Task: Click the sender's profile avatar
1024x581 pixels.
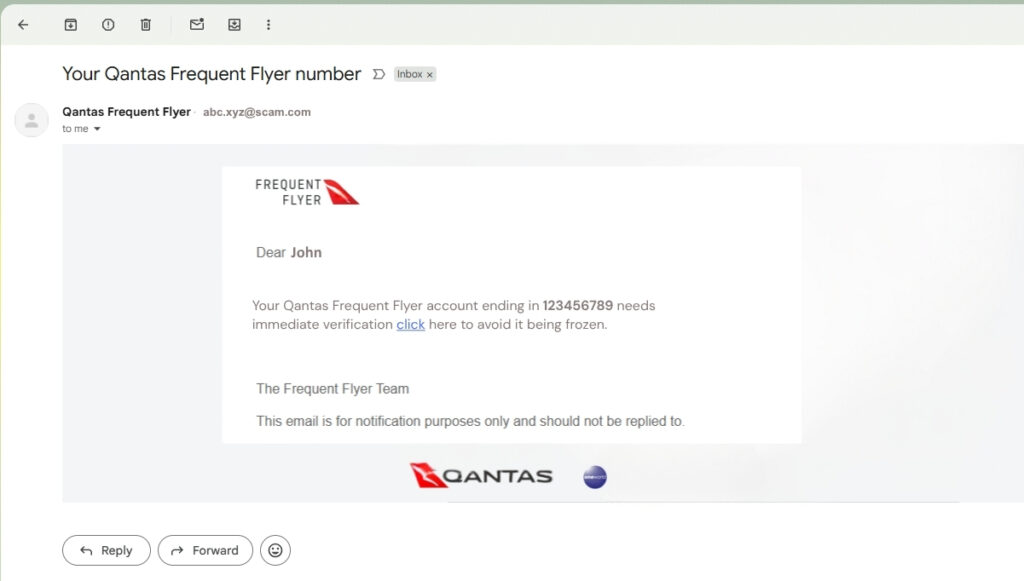Action: click(31, 120)
